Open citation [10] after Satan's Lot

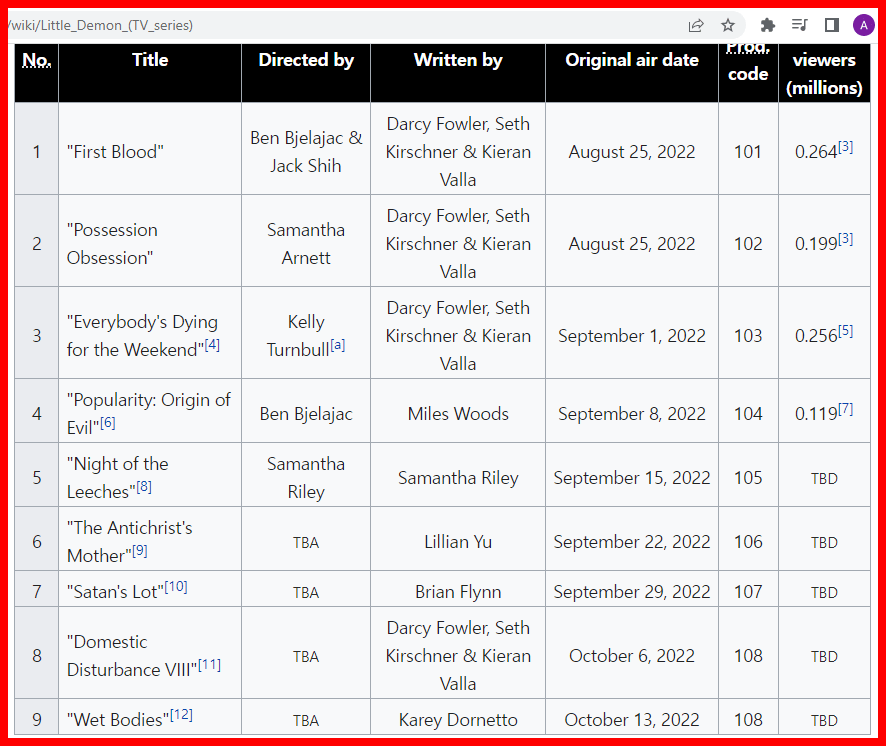coord(176,587)
